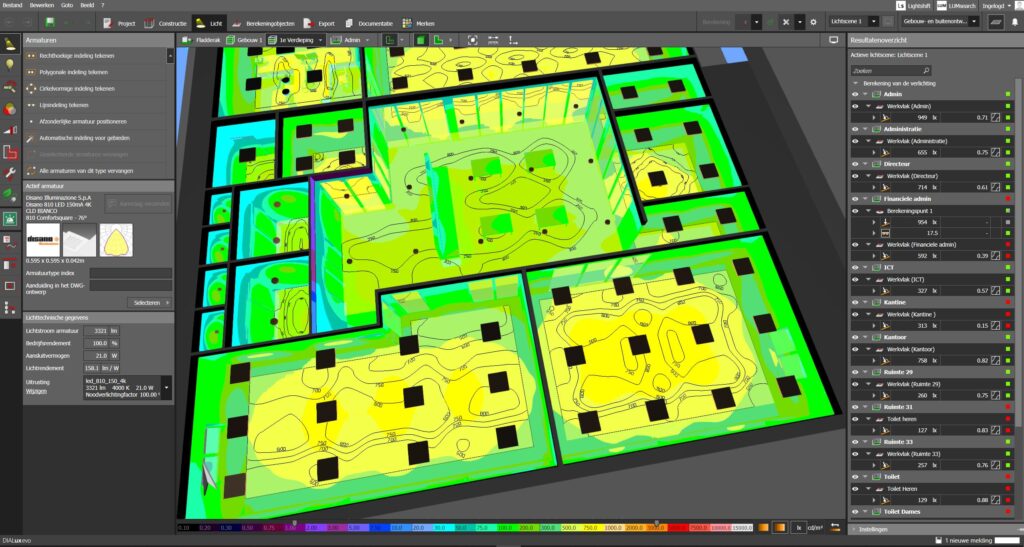
Task: Switch to the Constructie mode tab
Action: [165, 23]
